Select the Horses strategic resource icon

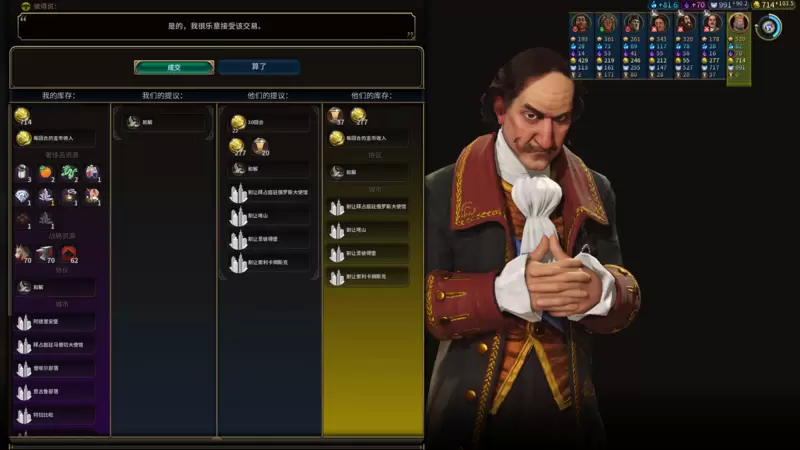point(23,253)
